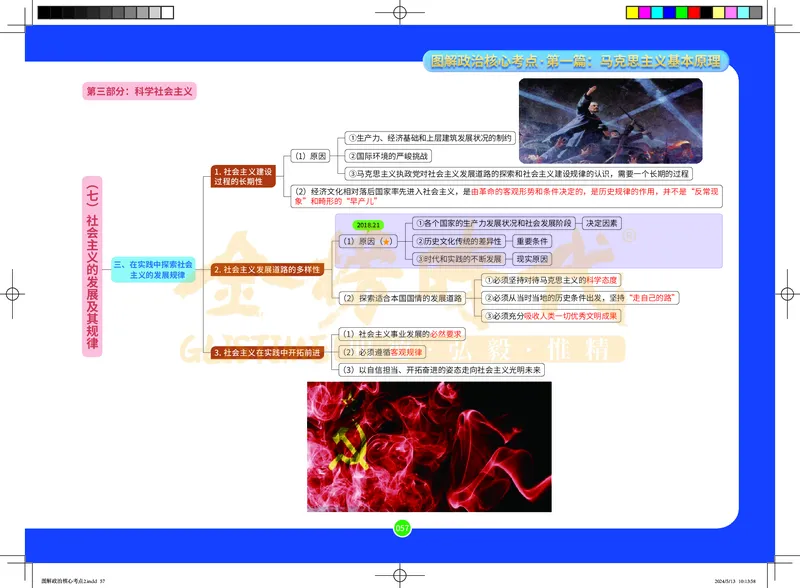The image size is (800, 588).
Task: Click the green 057 page number badge
Action: tap(403, 528)
